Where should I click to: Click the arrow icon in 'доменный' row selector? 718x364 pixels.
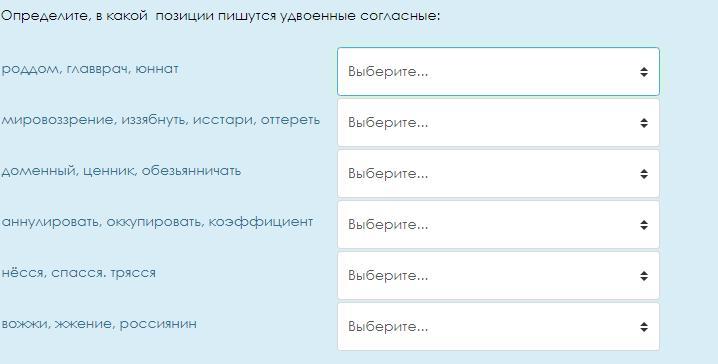[x=644, y=174]
